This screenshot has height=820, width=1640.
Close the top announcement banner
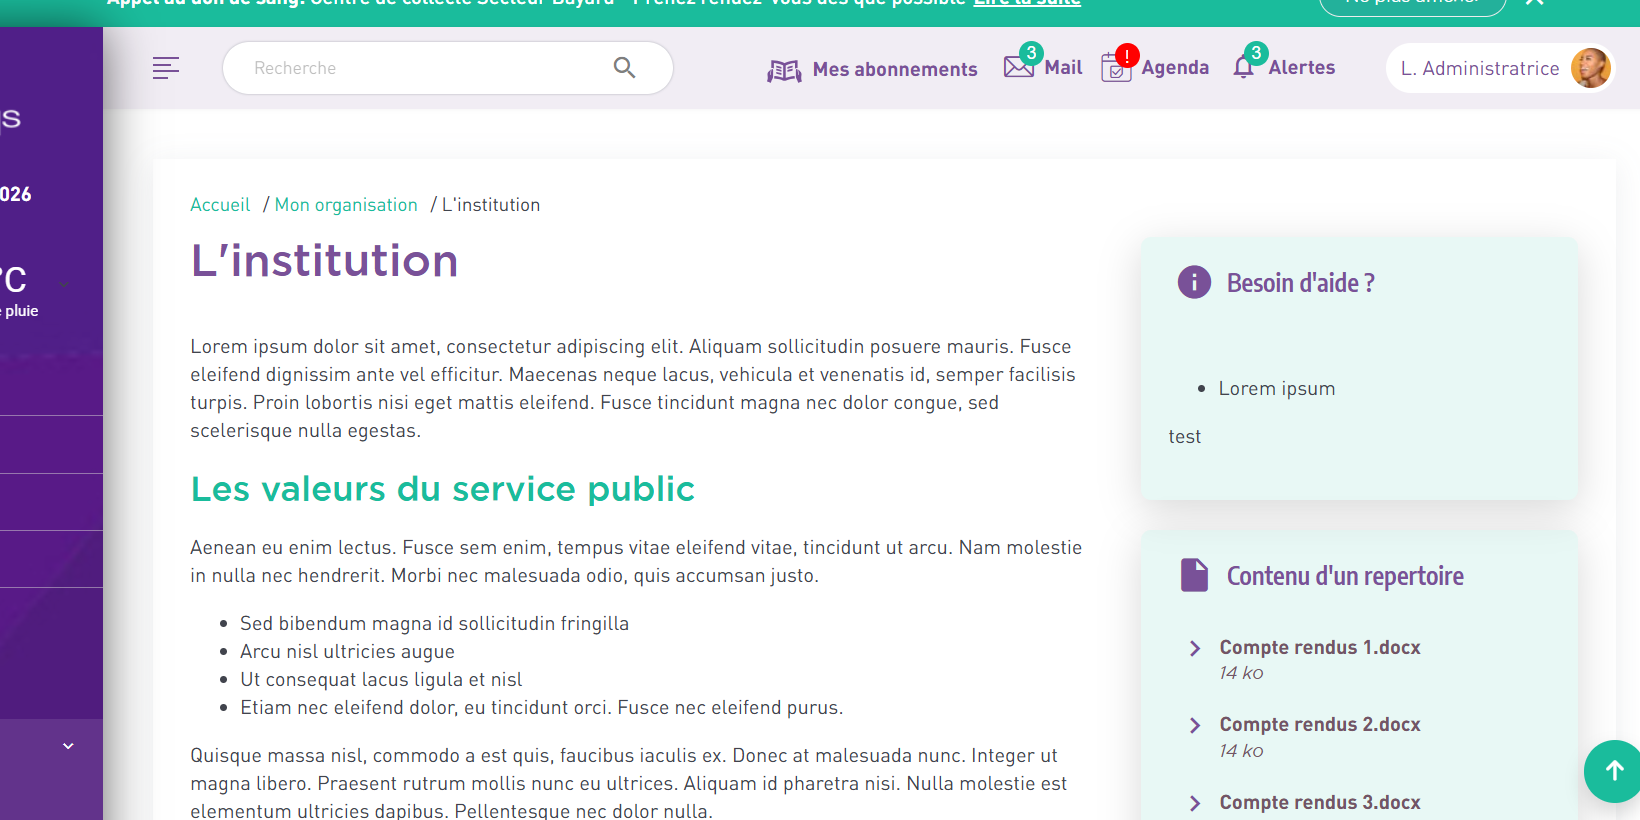click(x=1534, y=3)
